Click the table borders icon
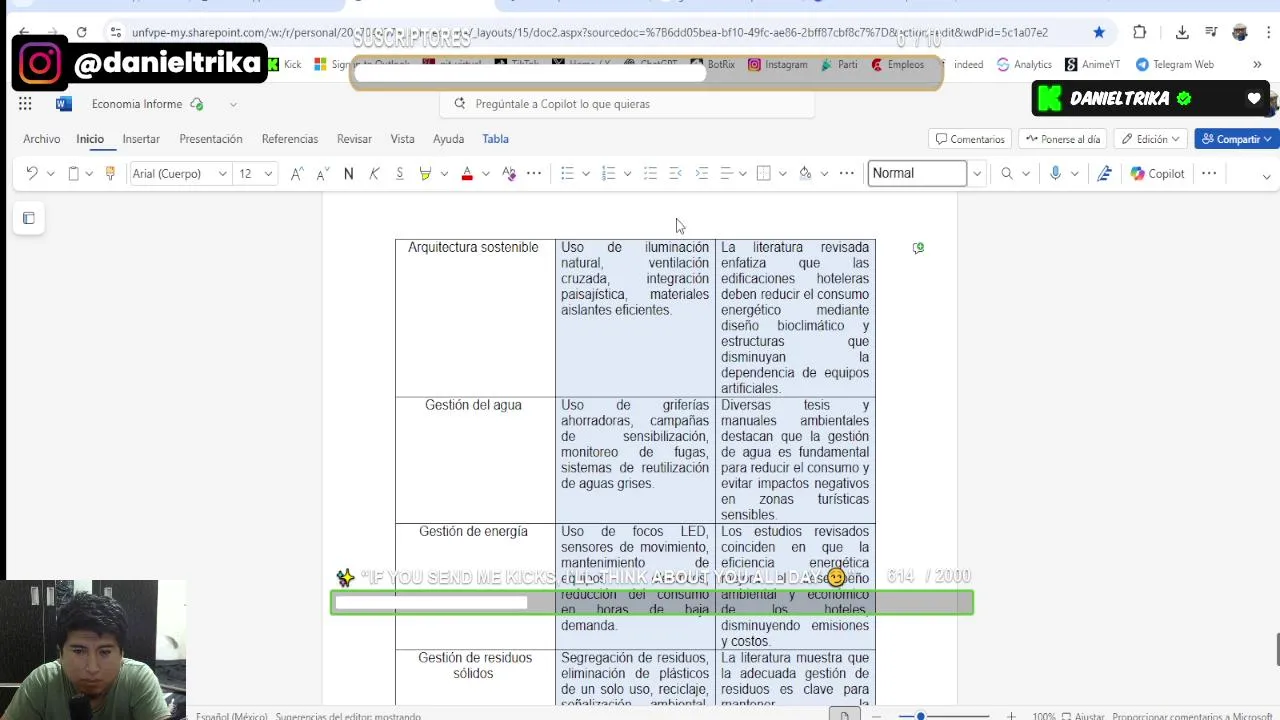Screen dimensions: 1280x720 point(764,174)
